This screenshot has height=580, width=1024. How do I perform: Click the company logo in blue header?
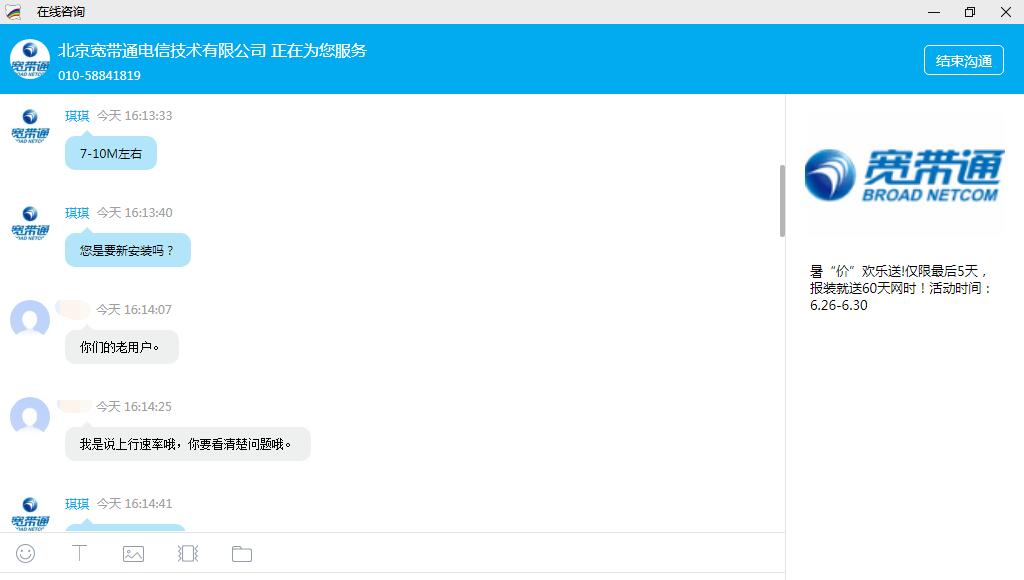point(30,60)
